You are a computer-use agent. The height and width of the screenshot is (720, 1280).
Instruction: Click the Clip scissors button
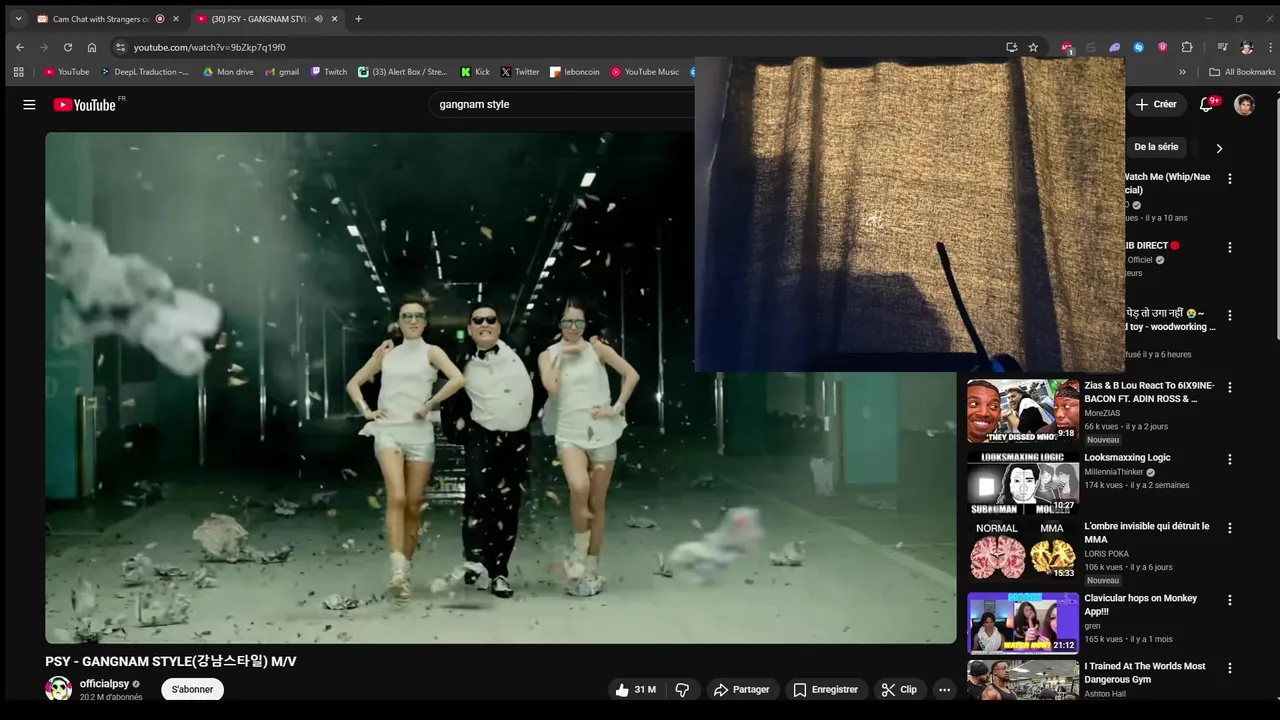pos(899,689)
